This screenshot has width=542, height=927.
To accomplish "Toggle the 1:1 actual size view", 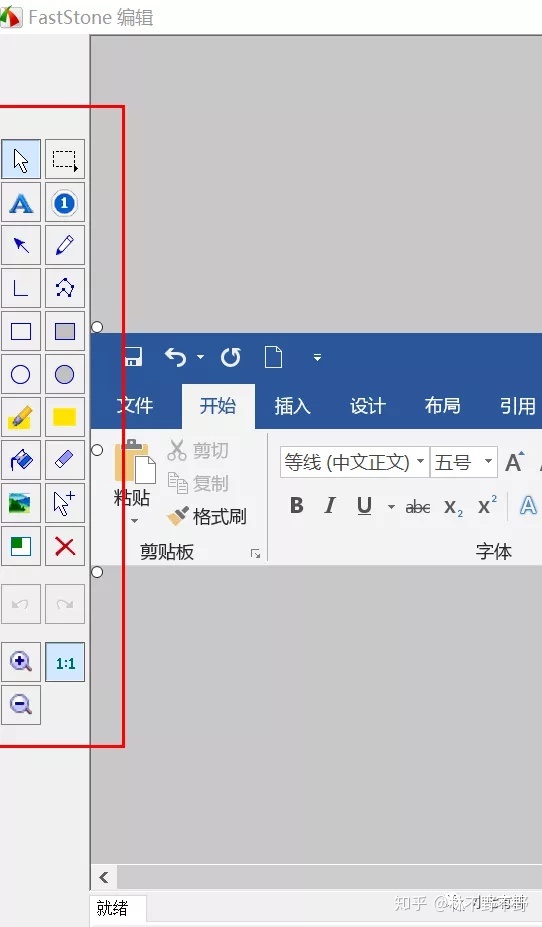I will pos(64,662).
